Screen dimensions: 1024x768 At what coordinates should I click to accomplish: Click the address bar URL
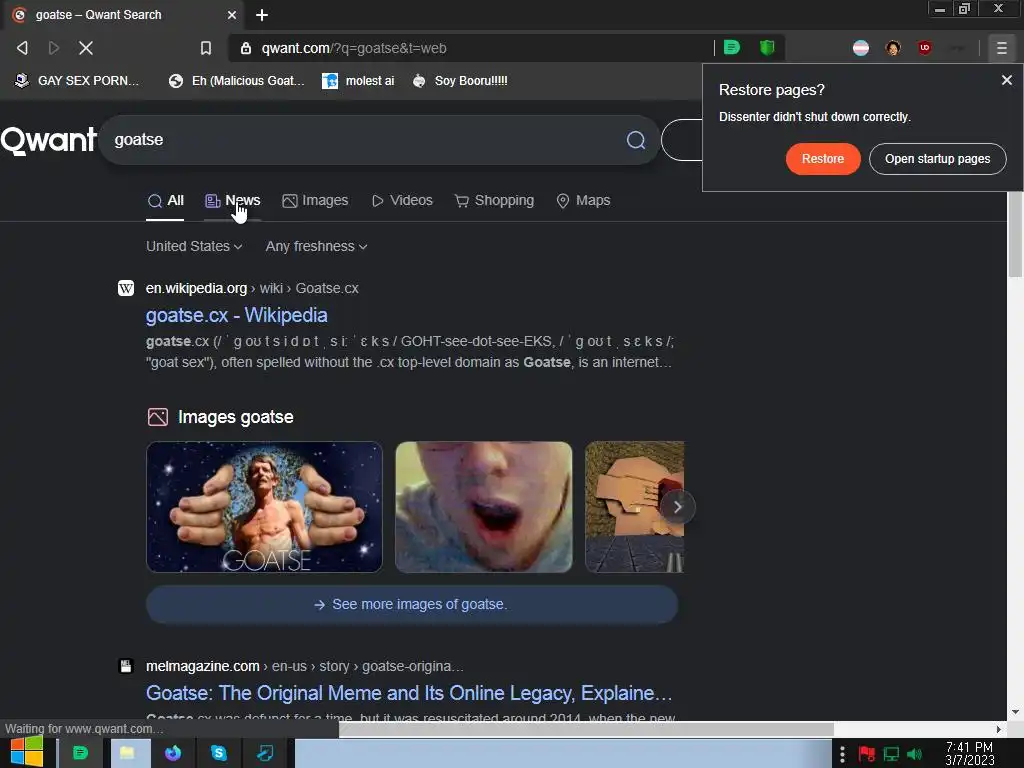[354, 48]
